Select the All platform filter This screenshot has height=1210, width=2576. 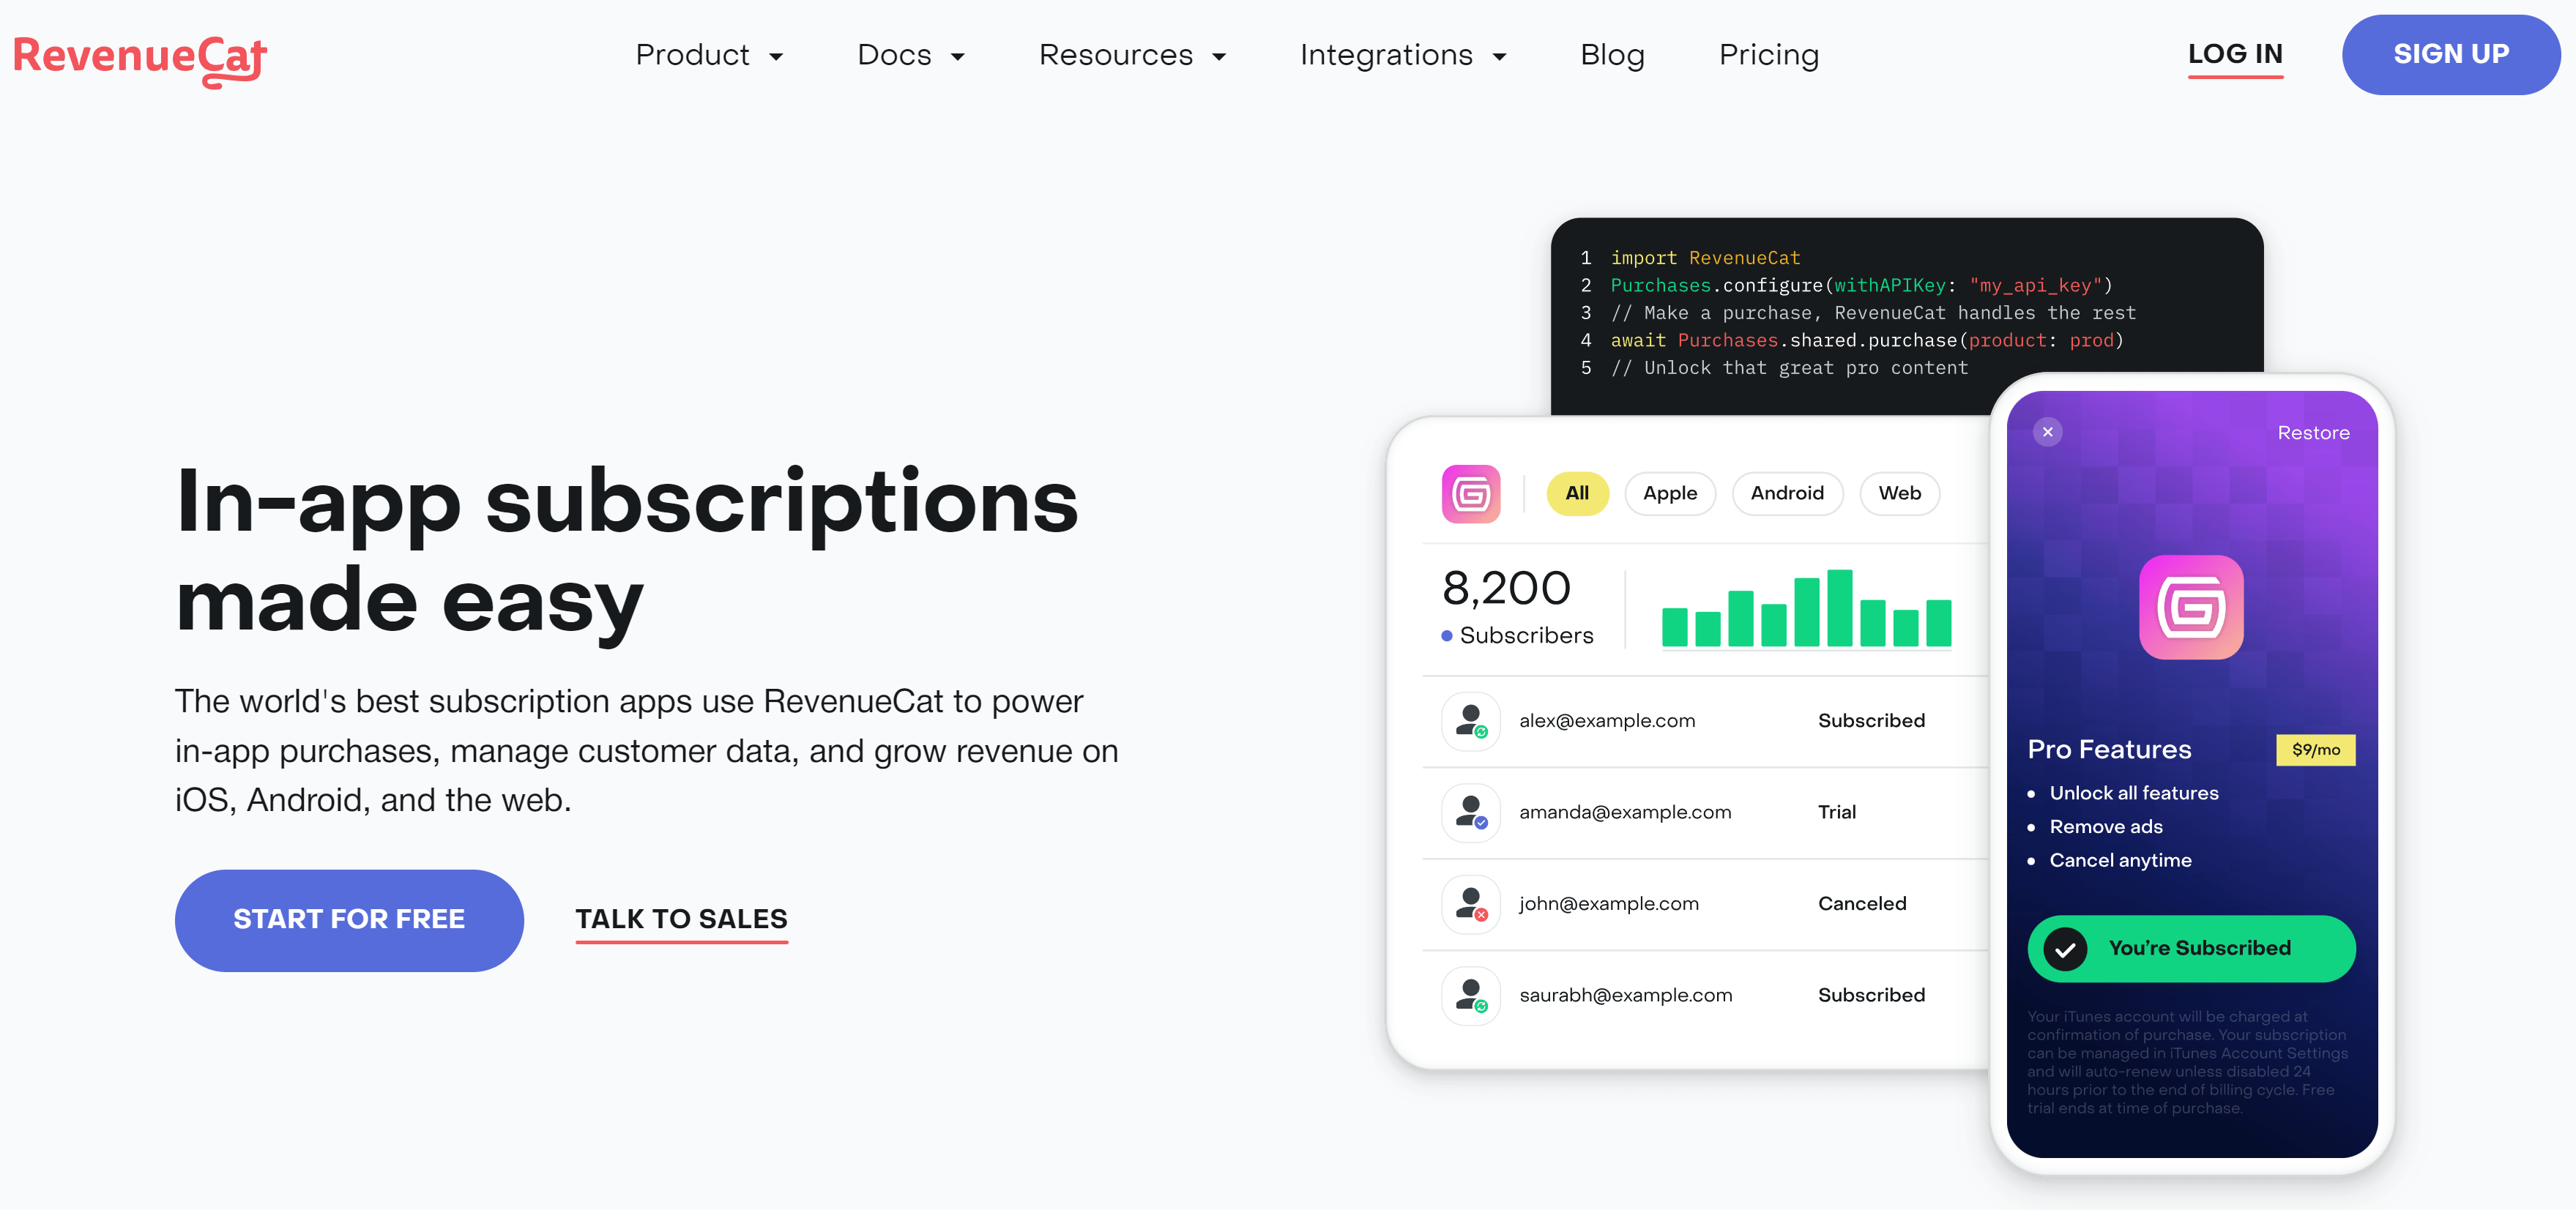coord(1577,494)
